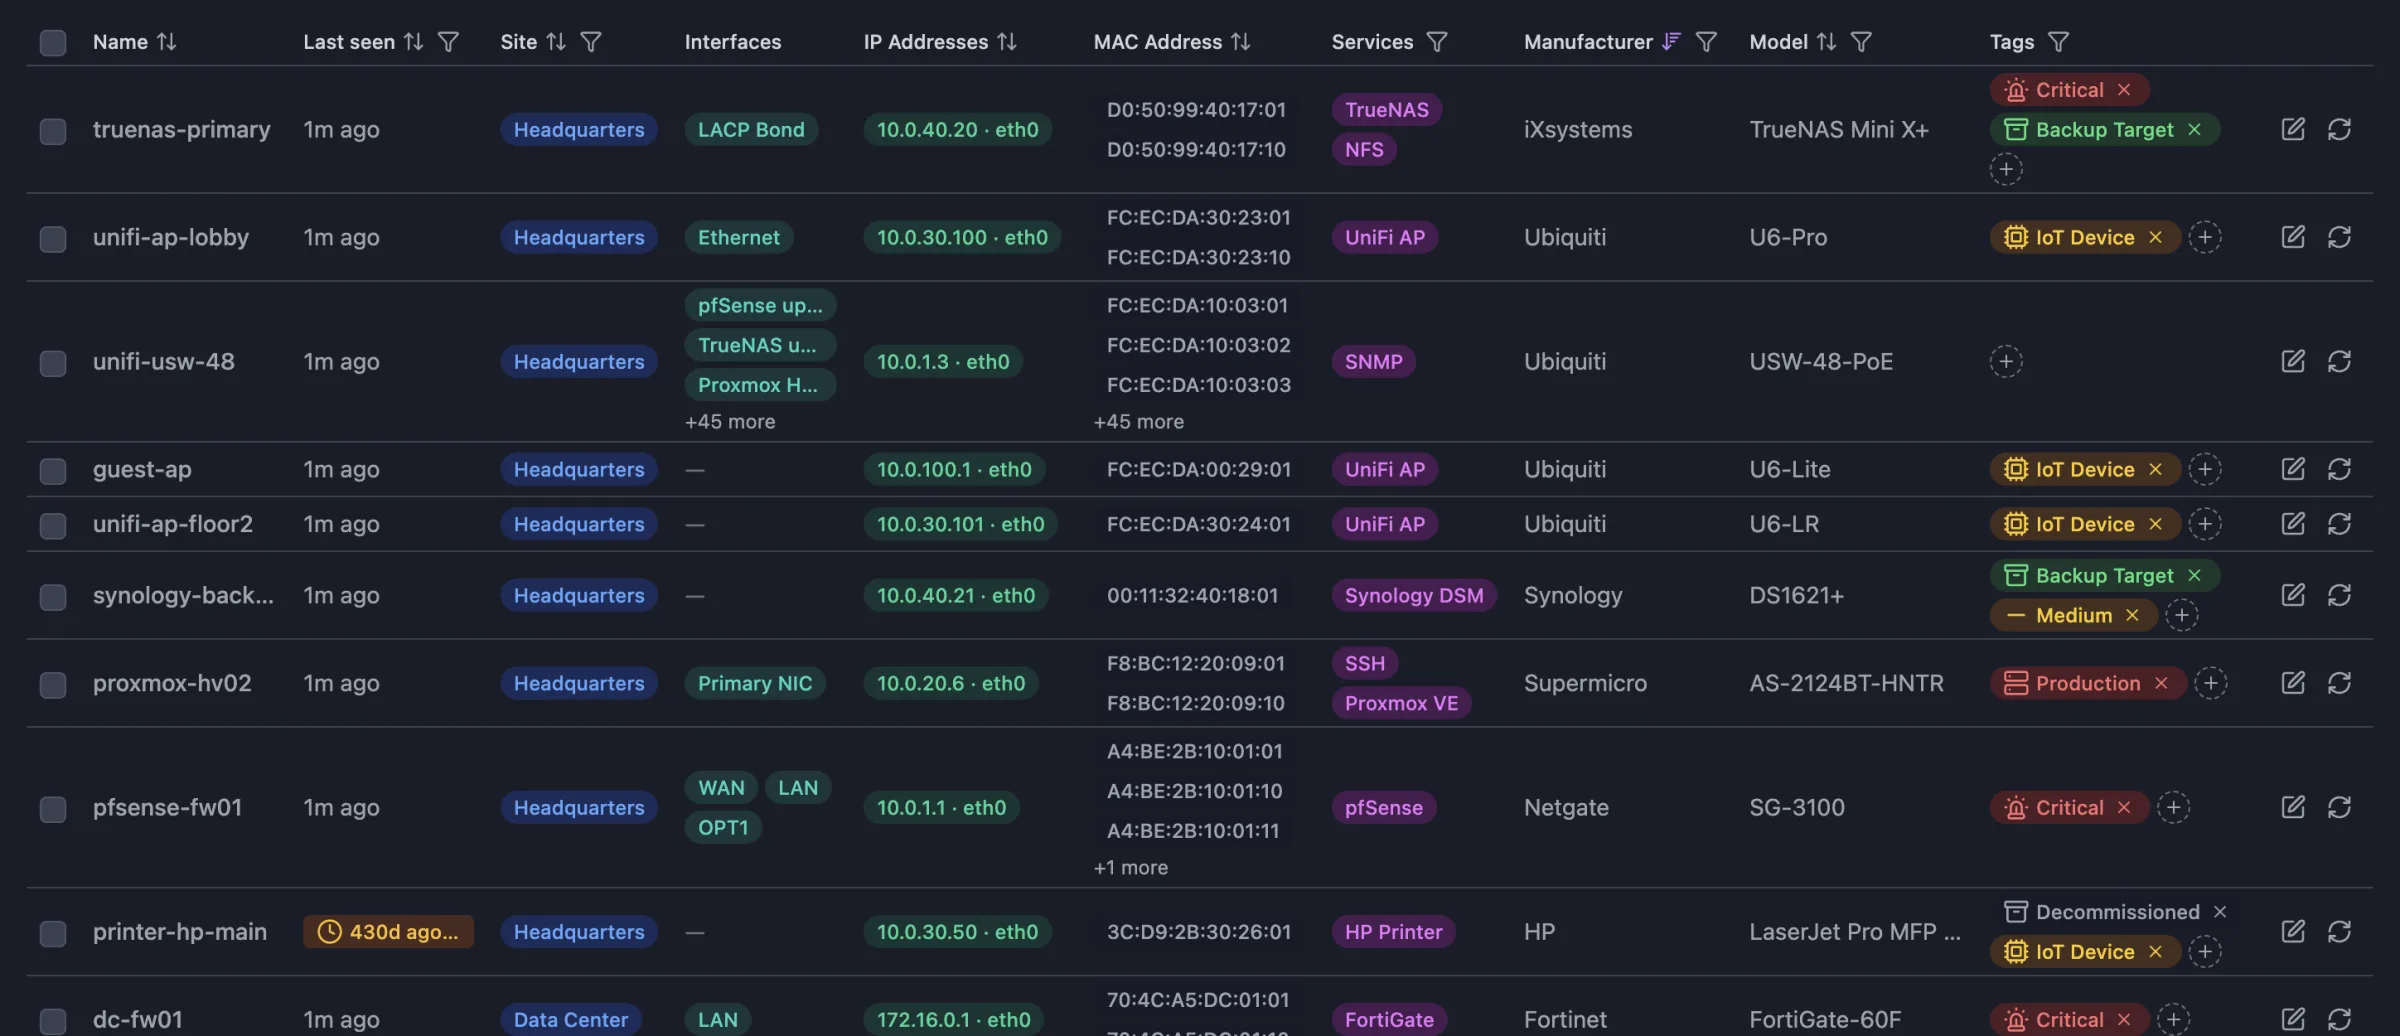Open the Tags filter

[2058, 42]
